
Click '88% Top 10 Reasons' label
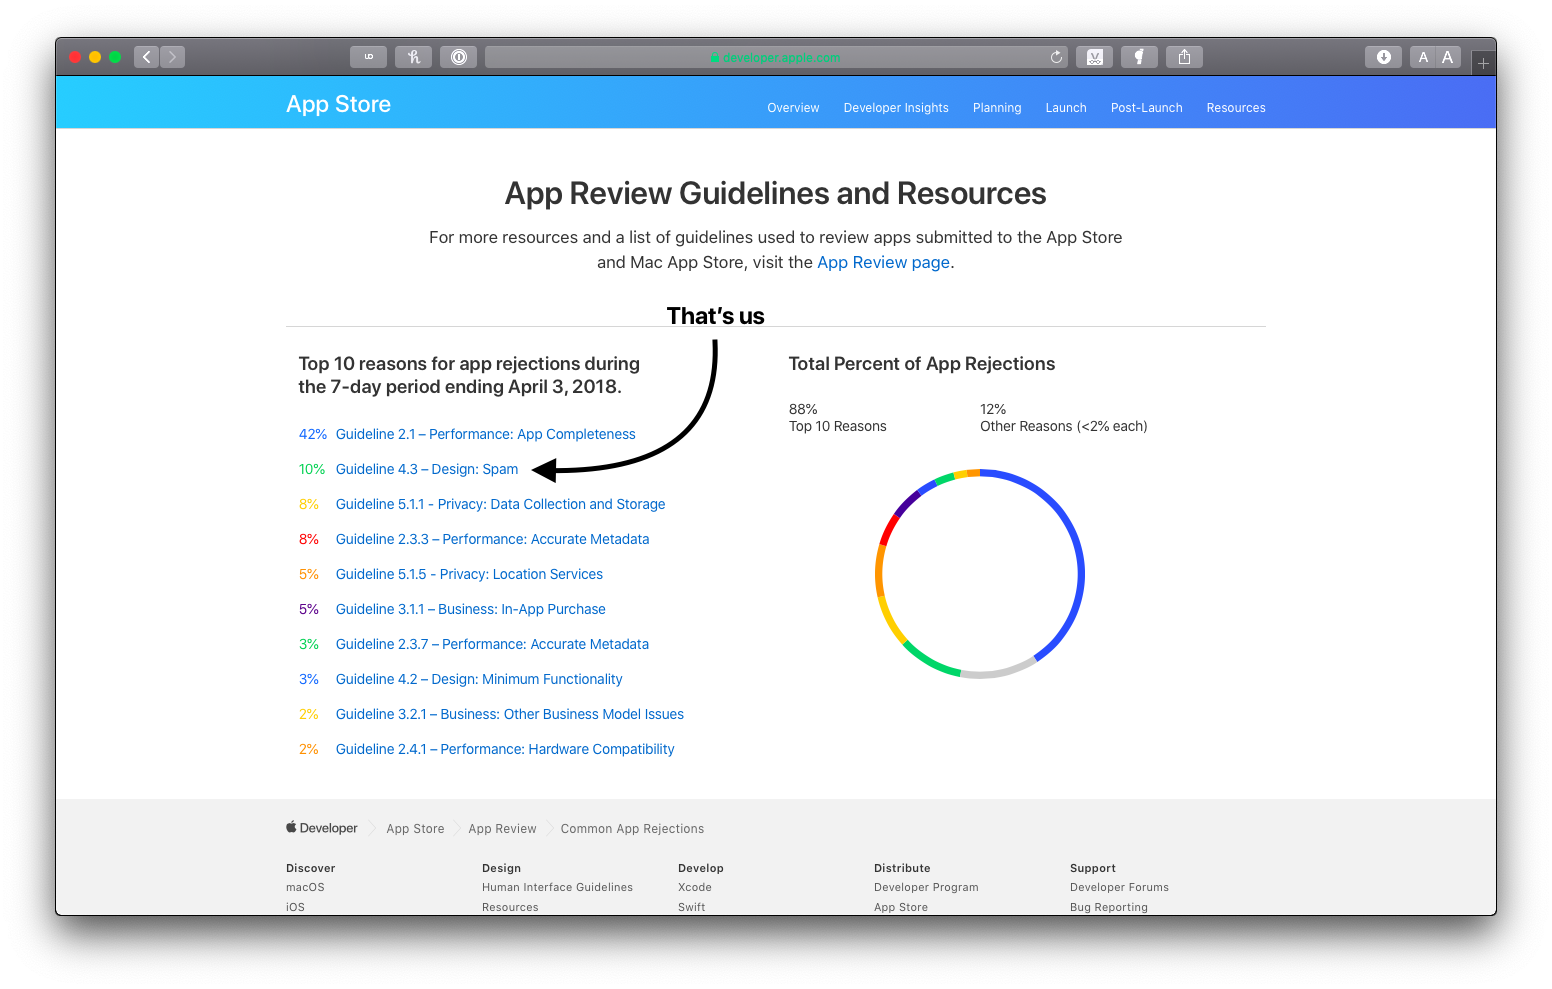pyautogui.click(x=837, y=418)
